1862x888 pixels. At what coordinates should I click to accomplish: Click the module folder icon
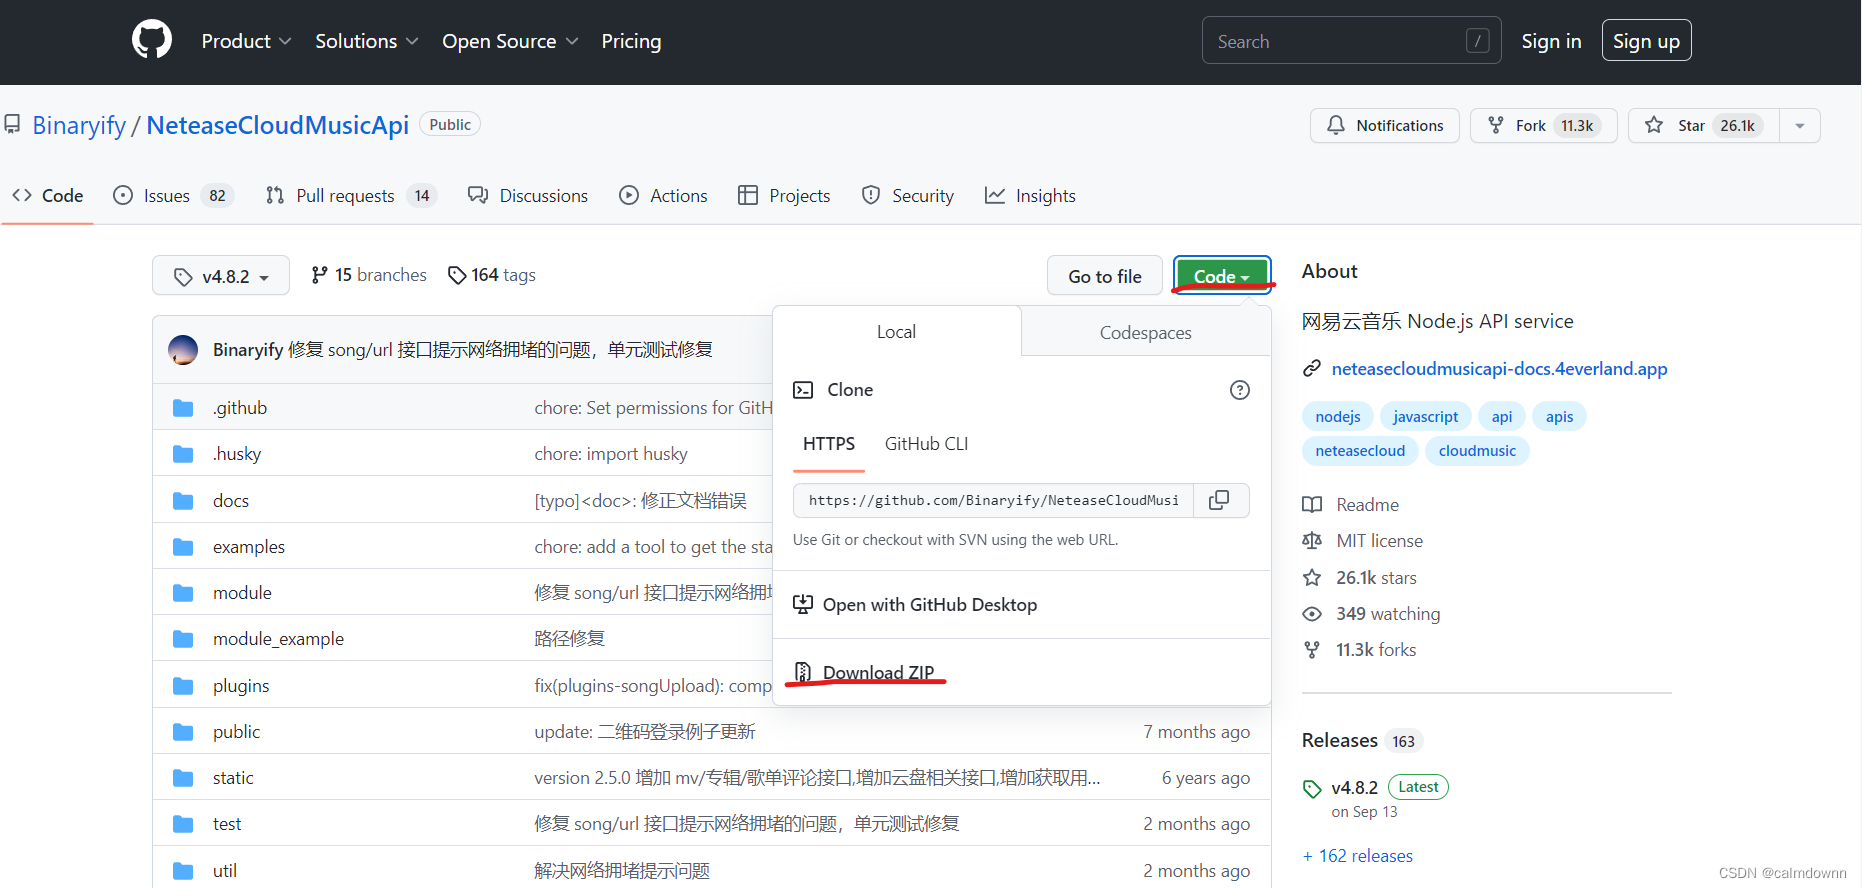coord(183,593)
